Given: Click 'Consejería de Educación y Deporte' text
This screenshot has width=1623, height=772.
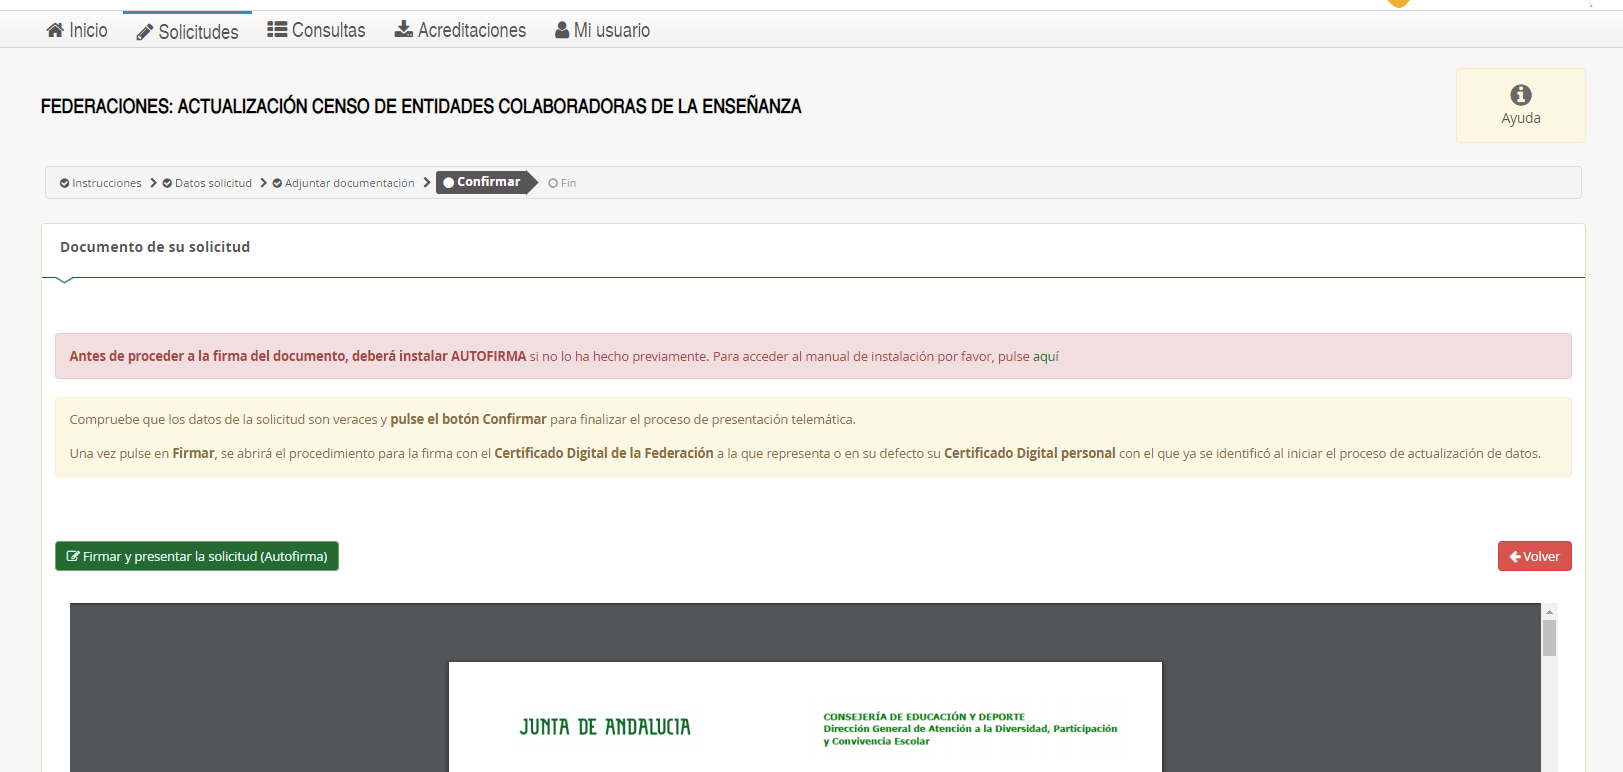Looking at the screenshot, I should 924,717.
